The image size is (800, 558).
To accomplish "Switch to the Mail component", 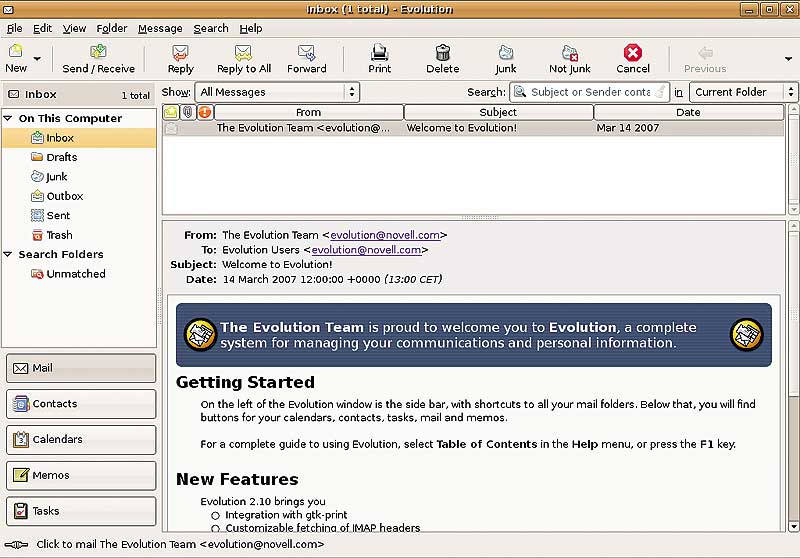I will pos(81,368).
